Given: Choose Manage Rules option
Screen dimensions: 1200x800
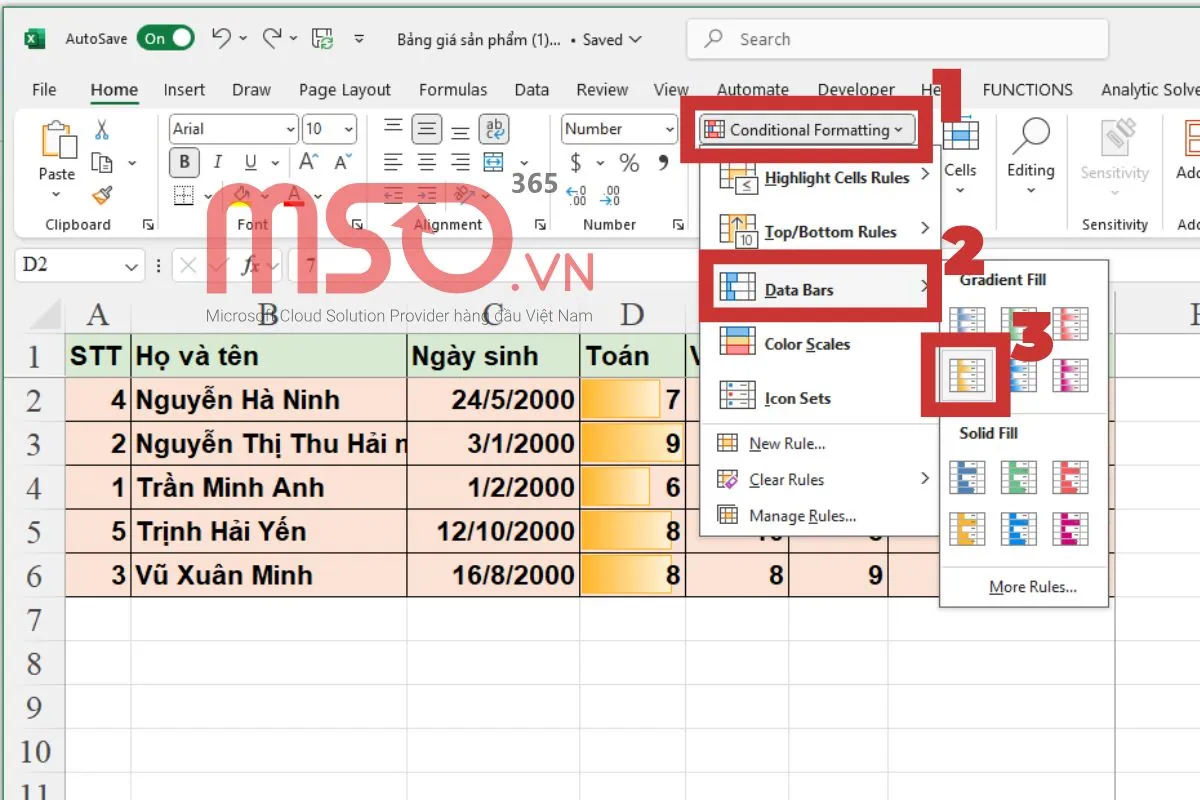Looking at the screenshot, I should point(802,516).
